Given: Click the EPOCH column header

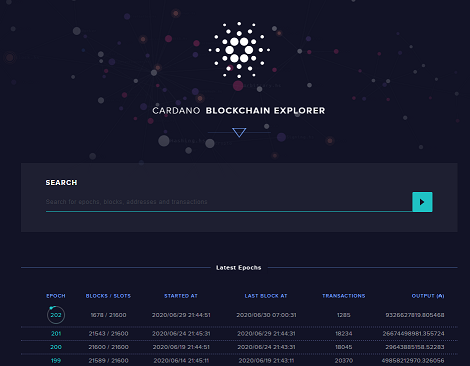Looking at the screenshot, I should pos(56,296).
